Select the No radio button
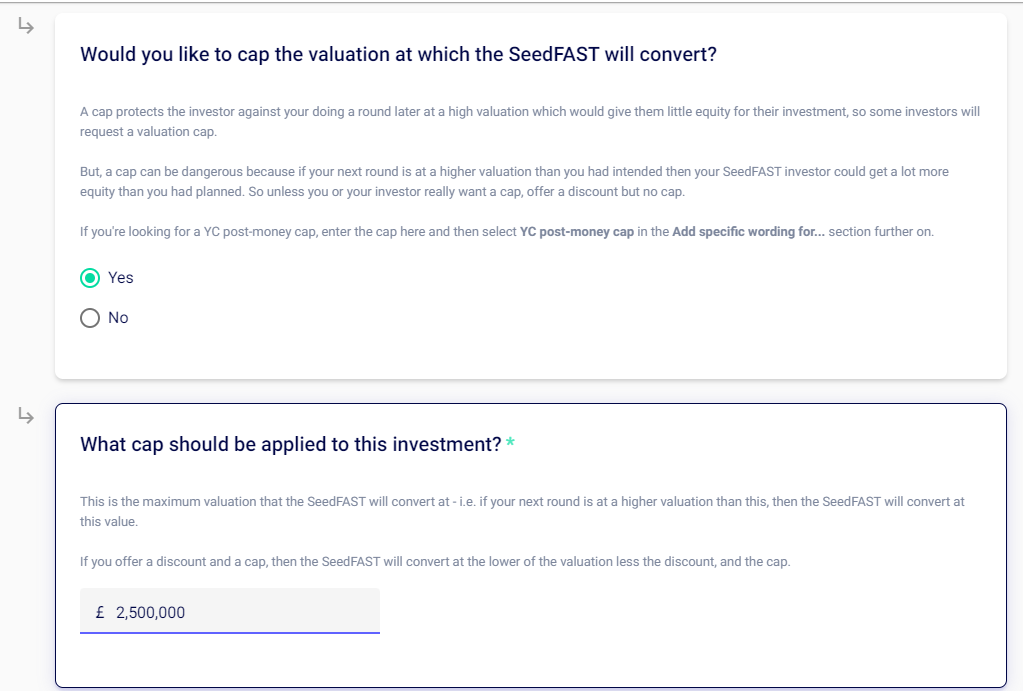 90,318
